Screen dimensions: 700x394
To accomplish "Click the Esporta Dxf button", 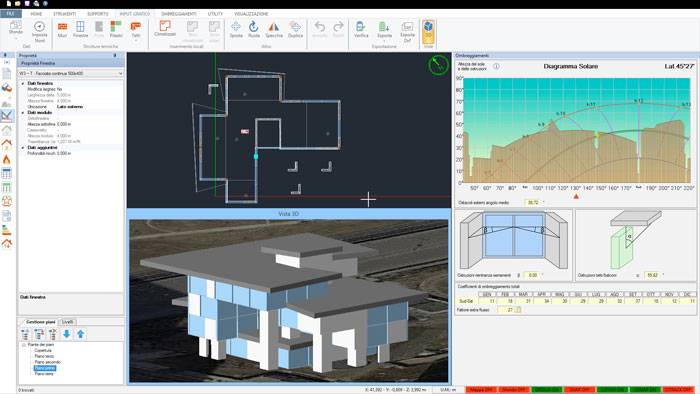I will (407, 32).
